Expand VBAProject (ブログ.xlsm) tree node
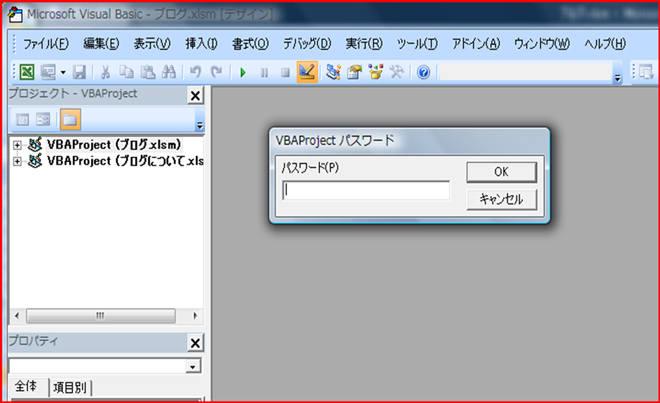660x403 pixels. 17,145
